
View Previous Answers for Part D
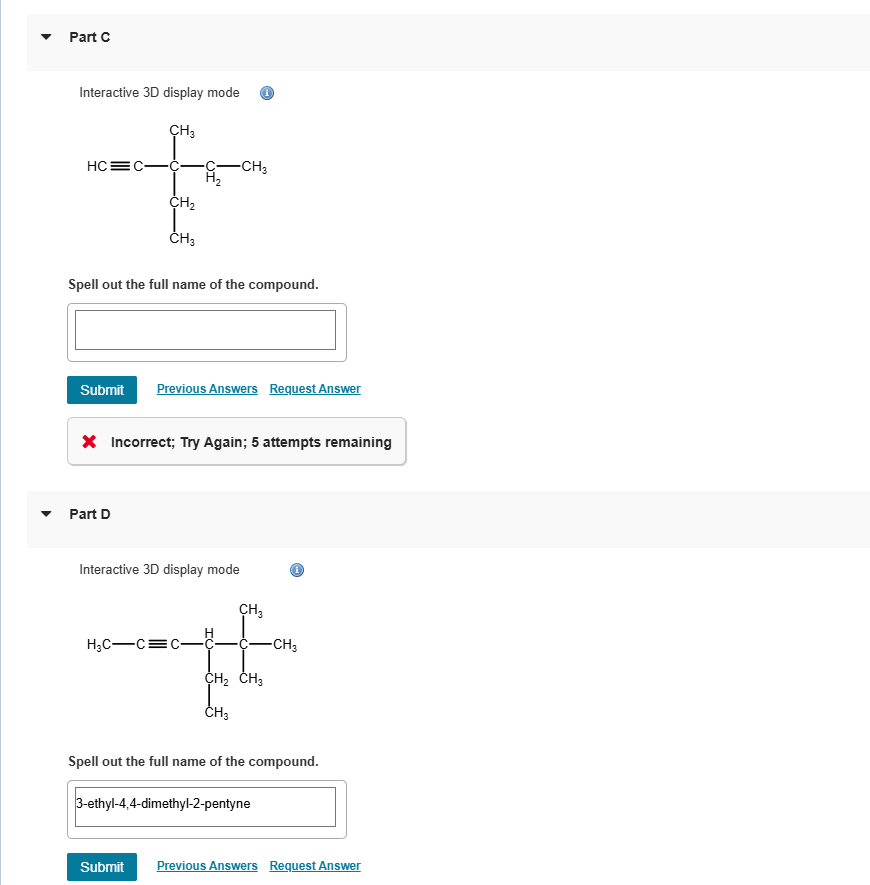pos(207,865)
